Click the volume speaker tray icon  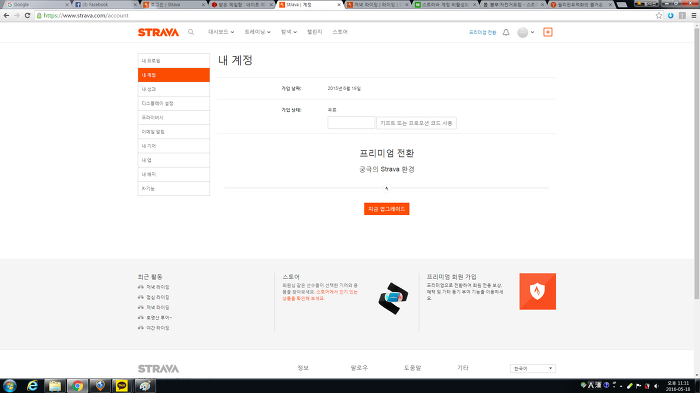click(x=656, y=386)
